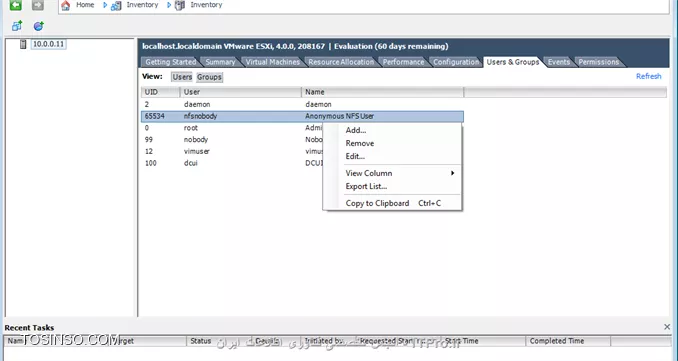Image resolution: width=678 pixels, height=361 pixels.
Task: Toggle the Groups view button
Action: [209, 77]
